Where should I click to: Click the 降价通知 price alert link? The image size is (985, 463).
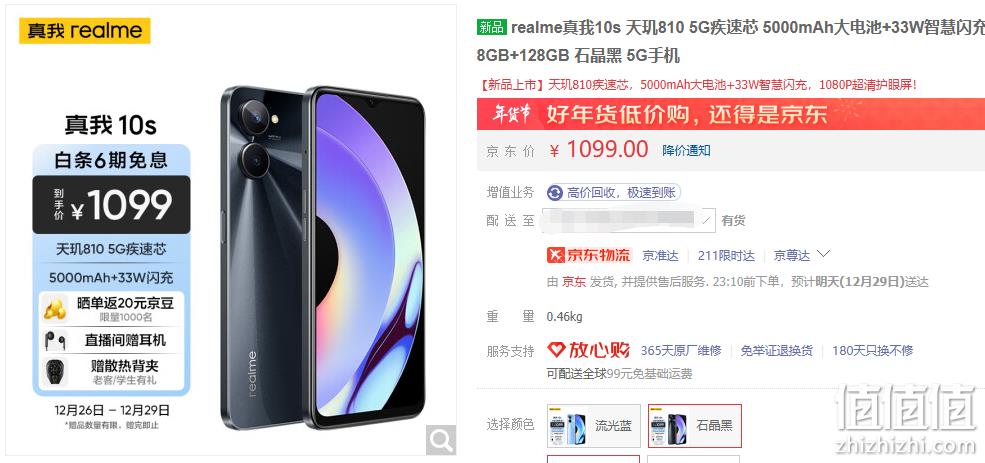click(687, 150)
